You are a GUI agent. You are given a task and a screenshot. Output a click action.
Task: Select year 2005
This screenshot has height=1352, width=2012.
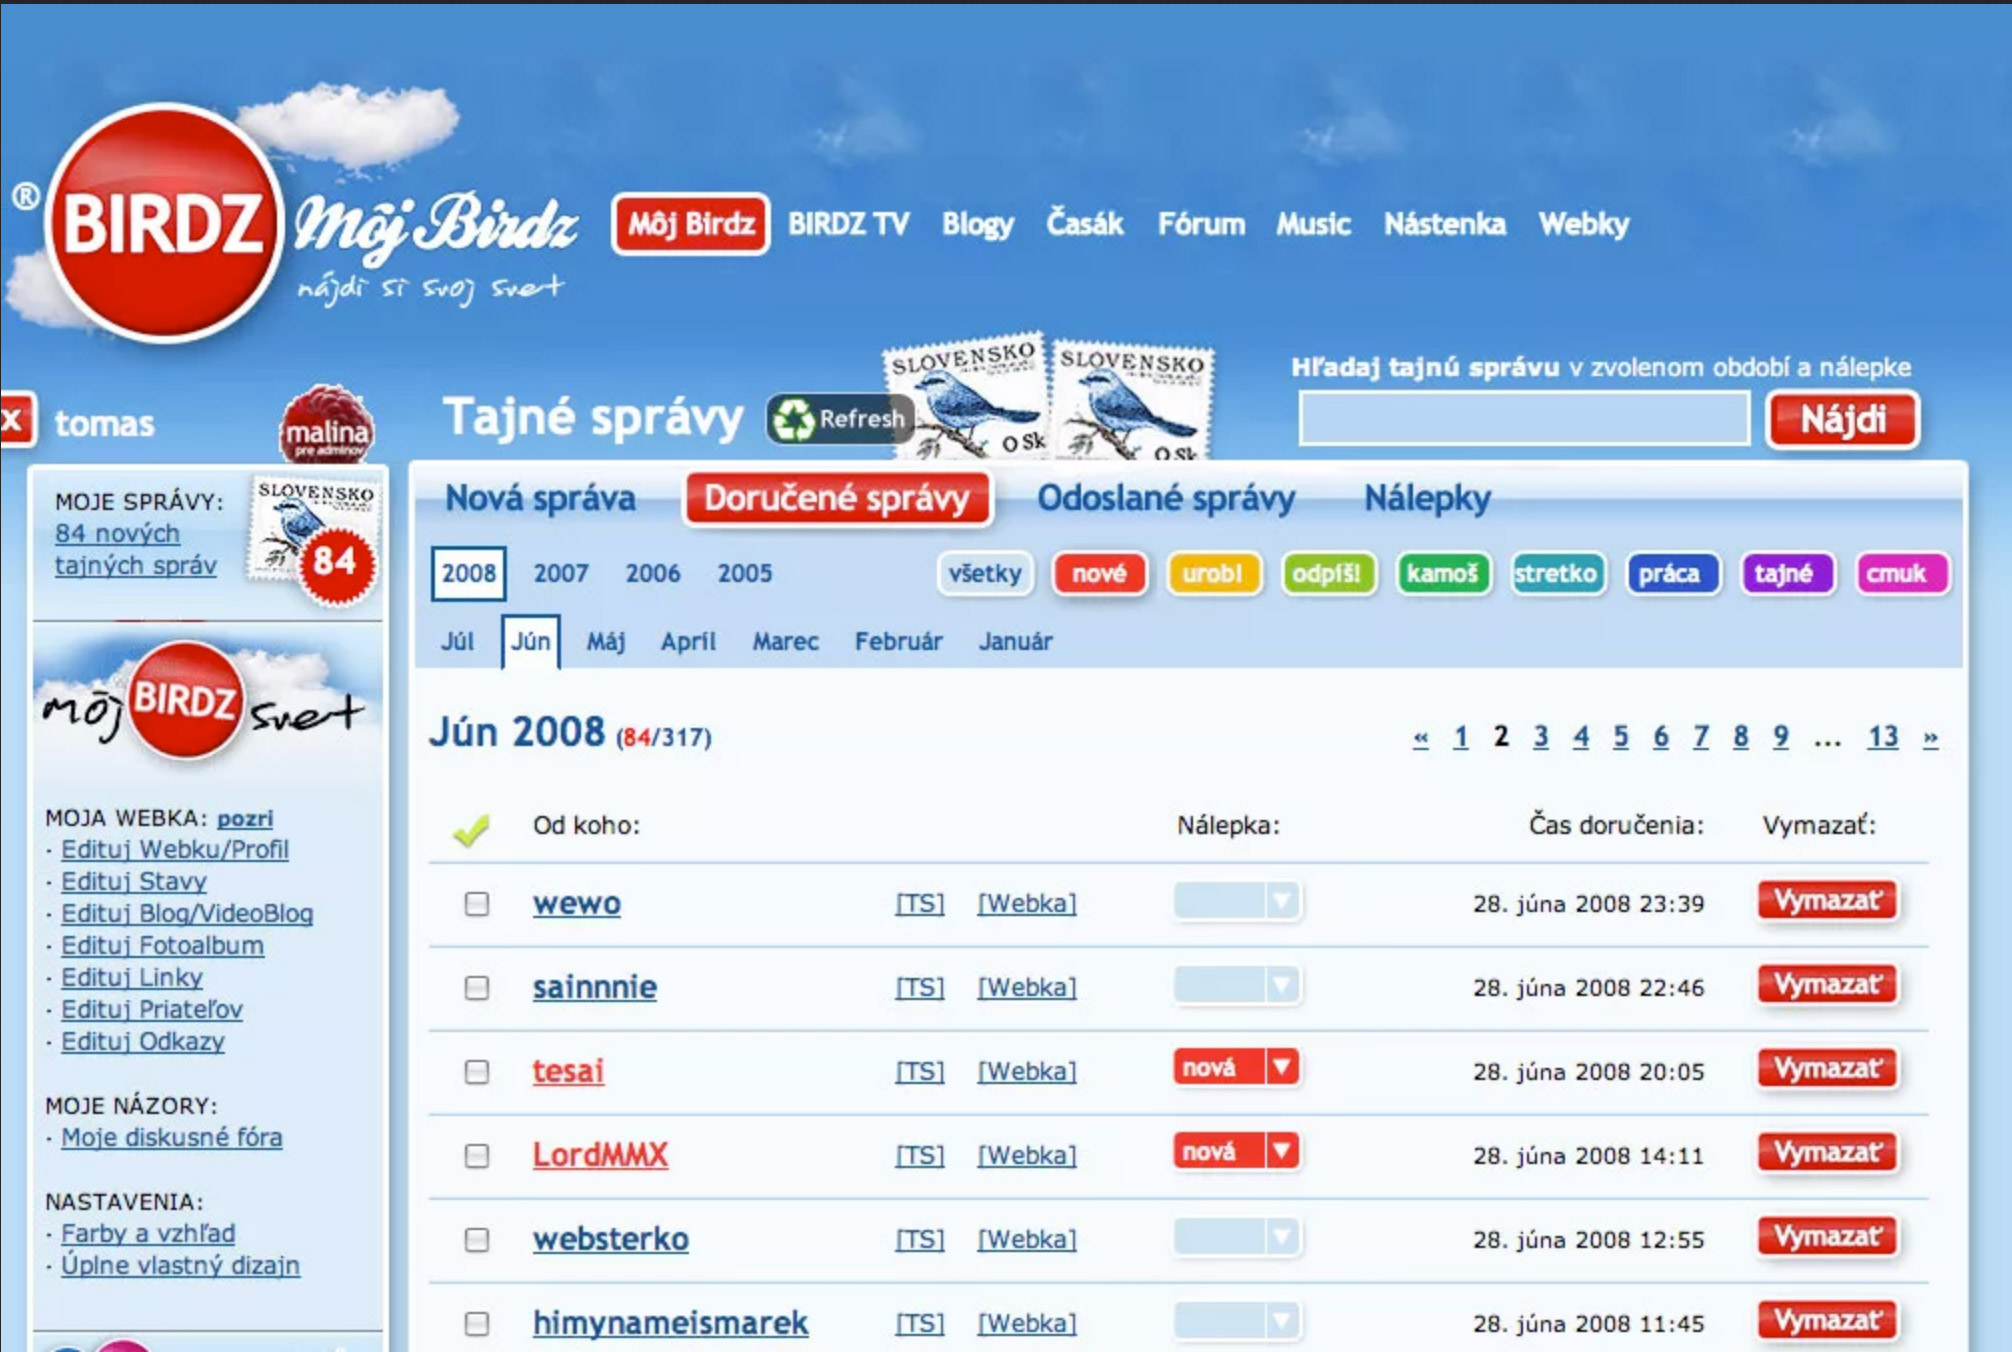coord(745,574)
